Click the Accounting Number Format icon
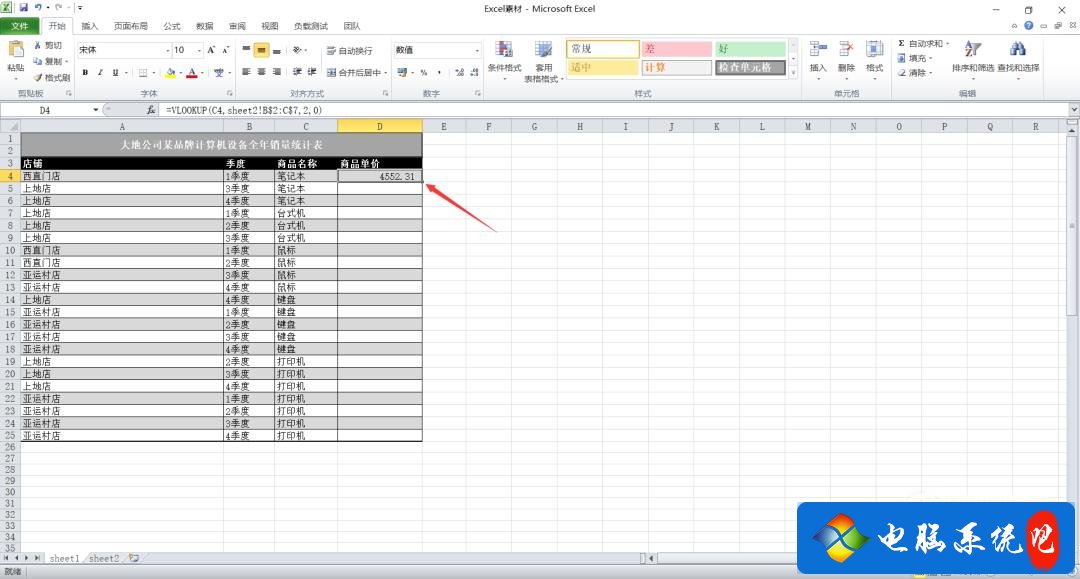 click(x=402, y=72)
